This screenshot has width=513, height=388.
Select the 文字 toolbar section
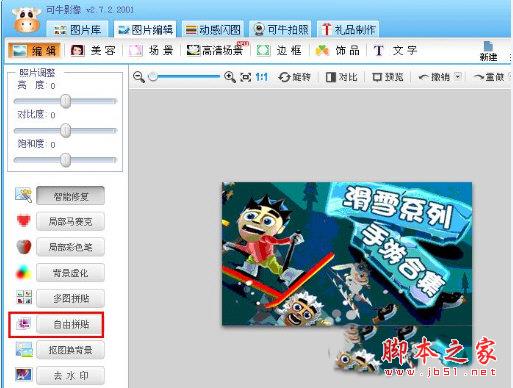pyautogui.click(x=395, y=51)
